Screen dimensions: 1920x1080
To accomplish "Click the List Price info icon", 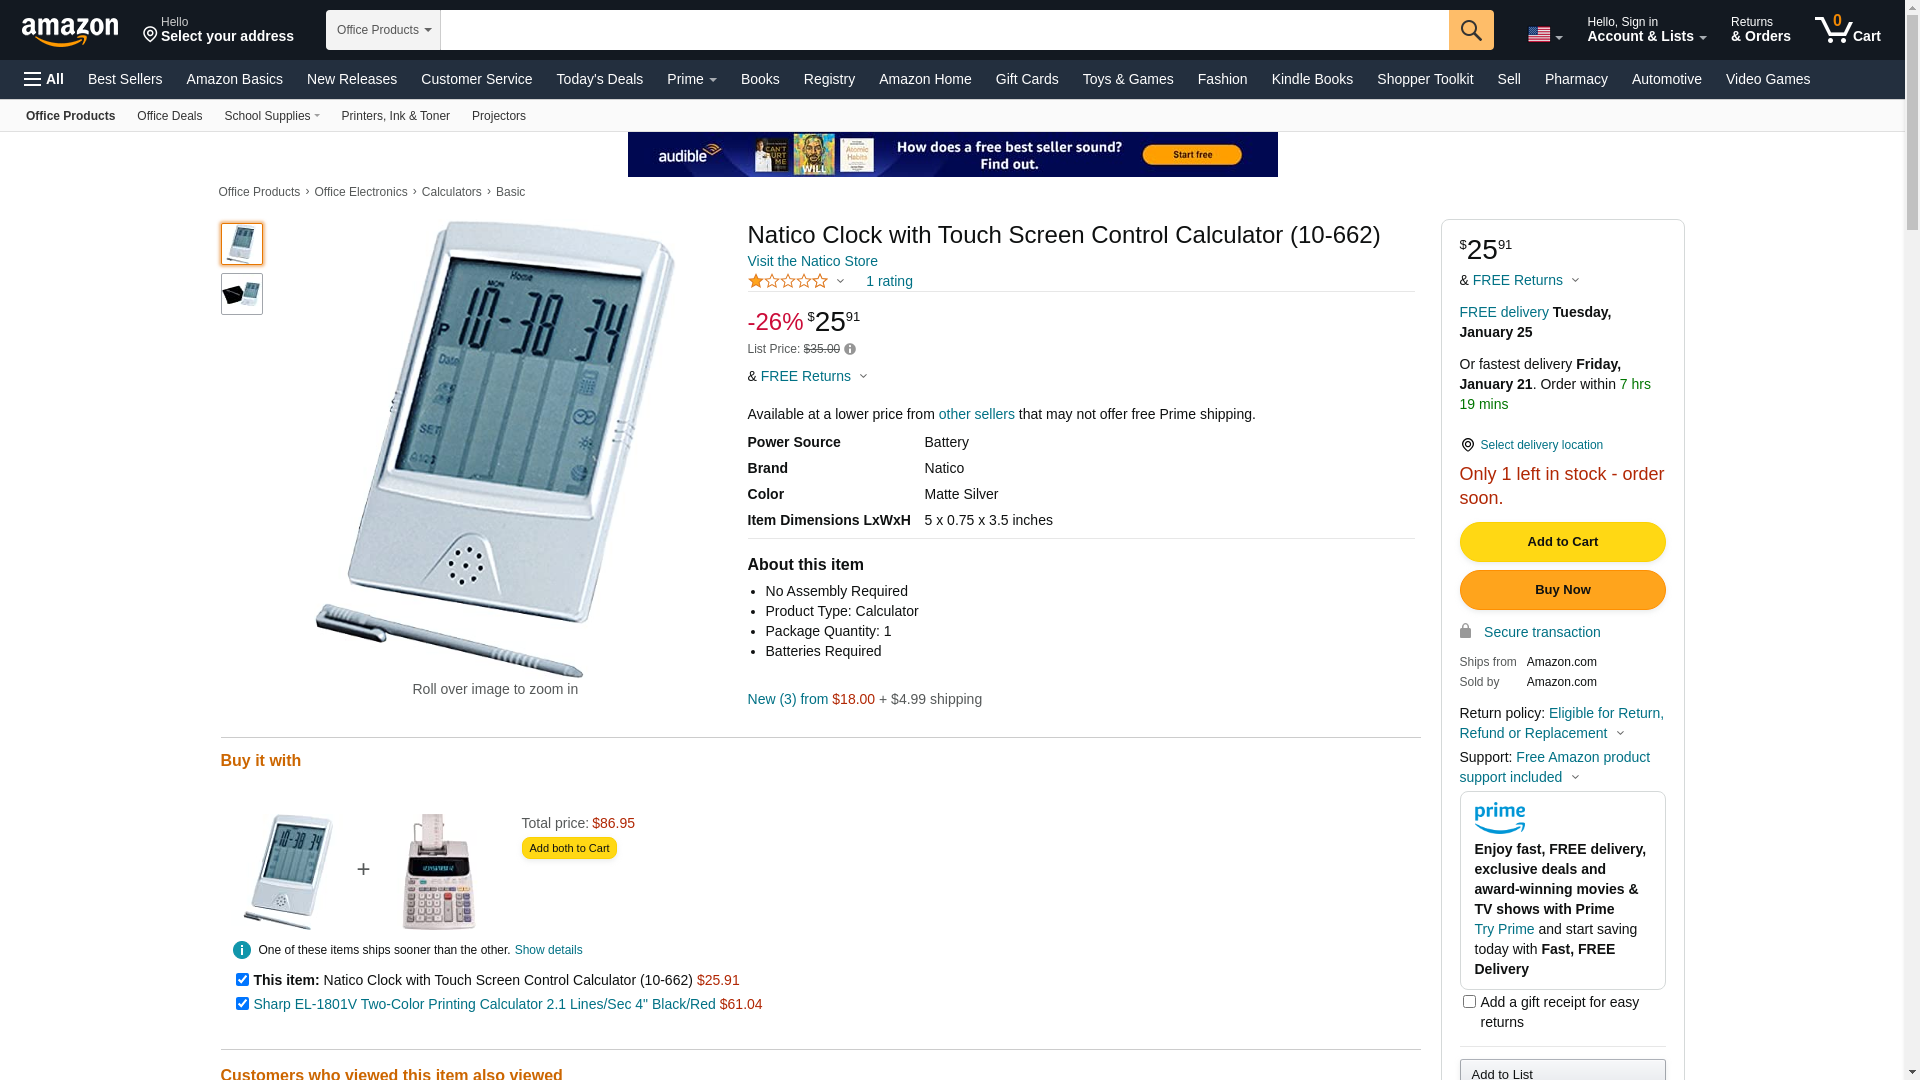I will (850, 349).
